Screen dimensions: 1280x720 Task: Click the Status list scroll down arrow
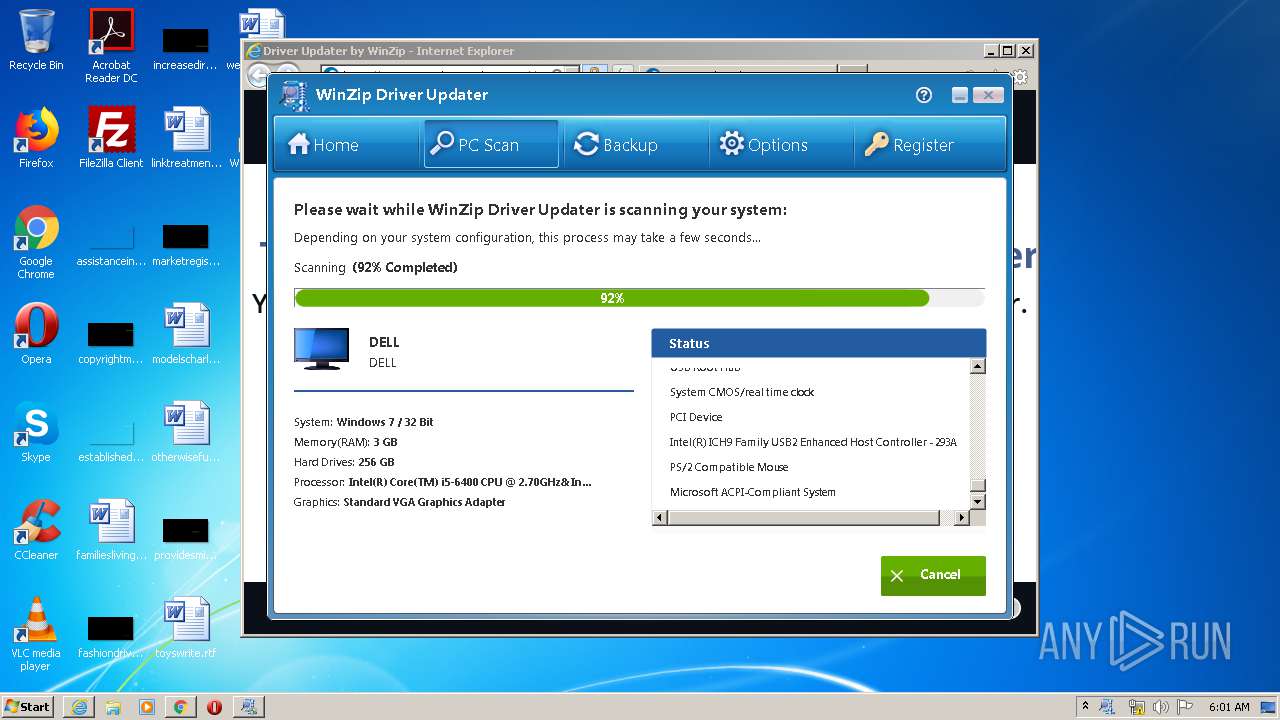978,502
